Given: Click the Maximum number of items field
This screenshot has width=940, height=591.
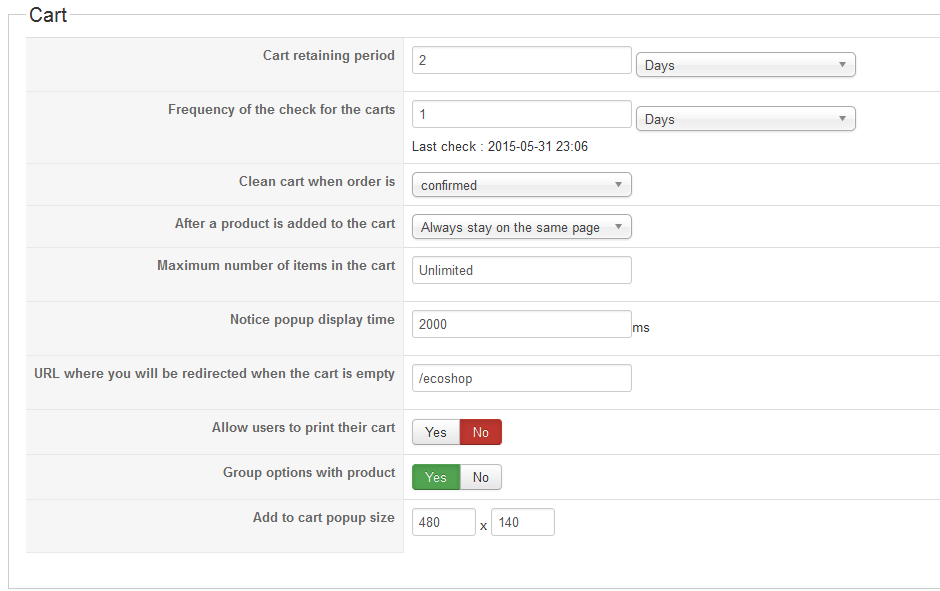Looking at the screenshot, I should (521, 270).
